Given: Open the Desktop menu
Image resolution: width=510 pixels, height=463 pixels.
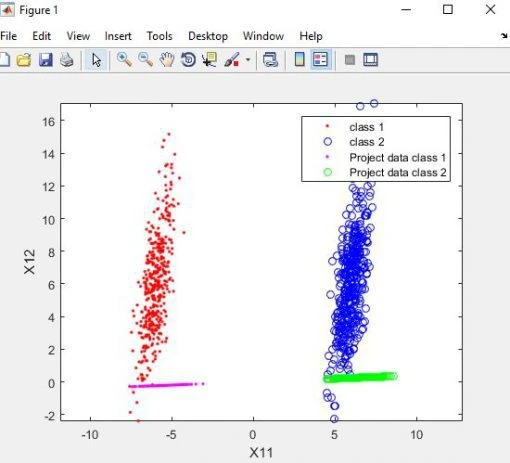Looking at the screenshot, I should tap(208, 36).
